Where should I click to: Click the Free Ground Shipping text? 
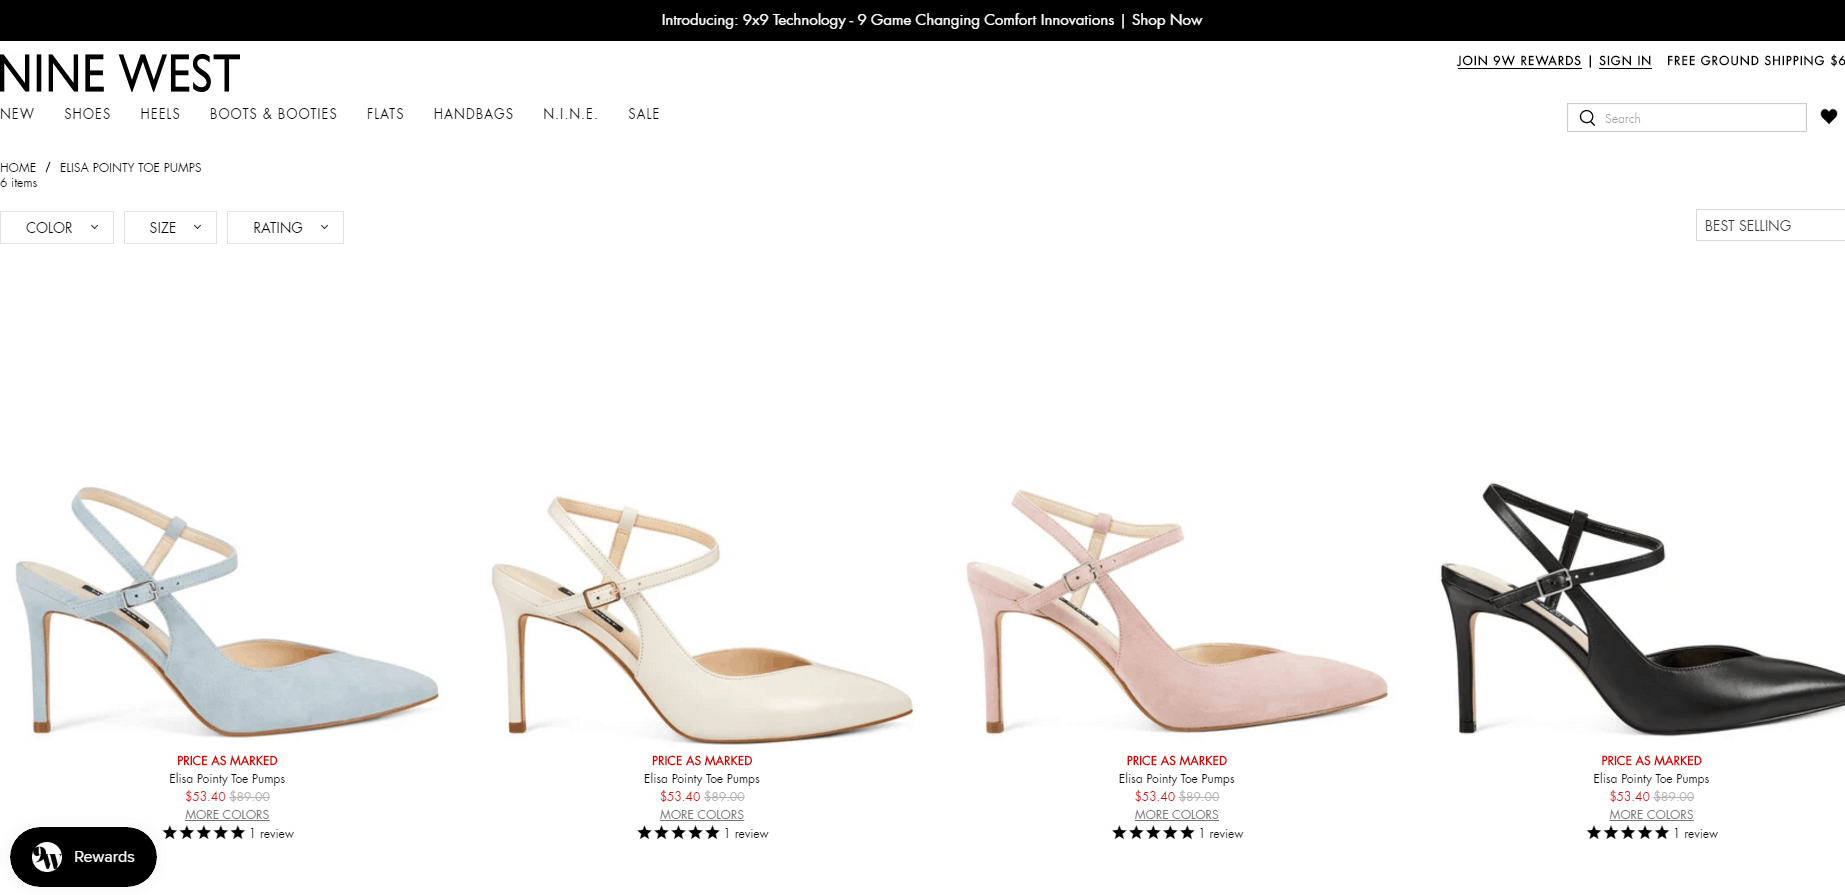pyautogui.click(x=1756, y=61)
